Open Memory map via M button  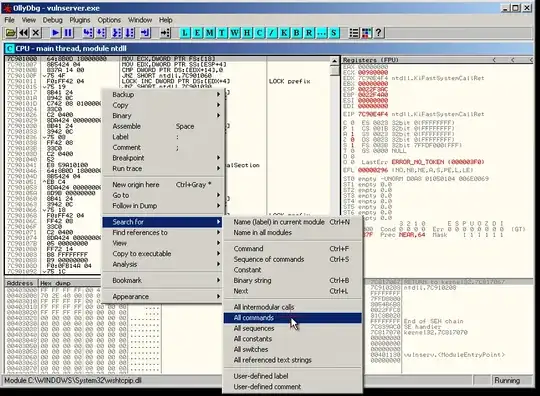click(x=210, y=33)
